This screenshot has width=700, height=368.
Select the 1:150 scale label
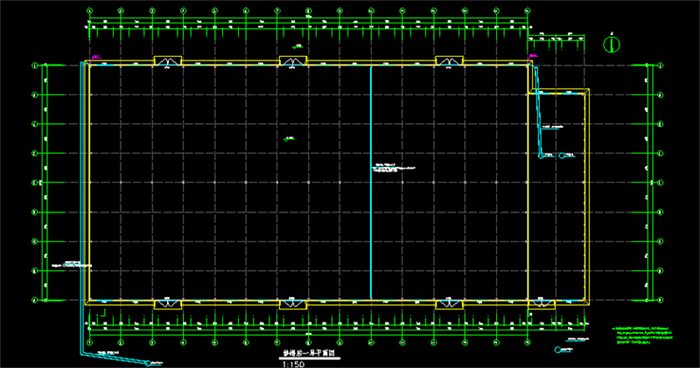click(293, 364)
